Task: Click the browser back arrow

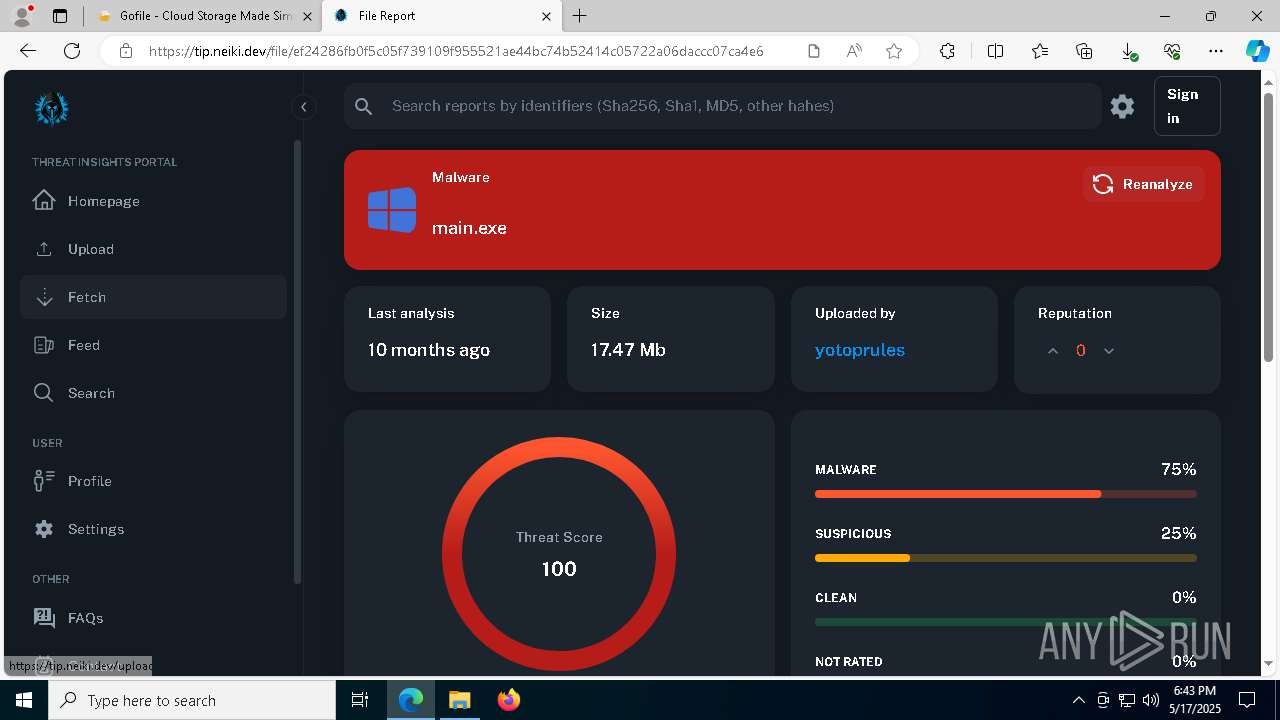Action: (x=28, y=51)
